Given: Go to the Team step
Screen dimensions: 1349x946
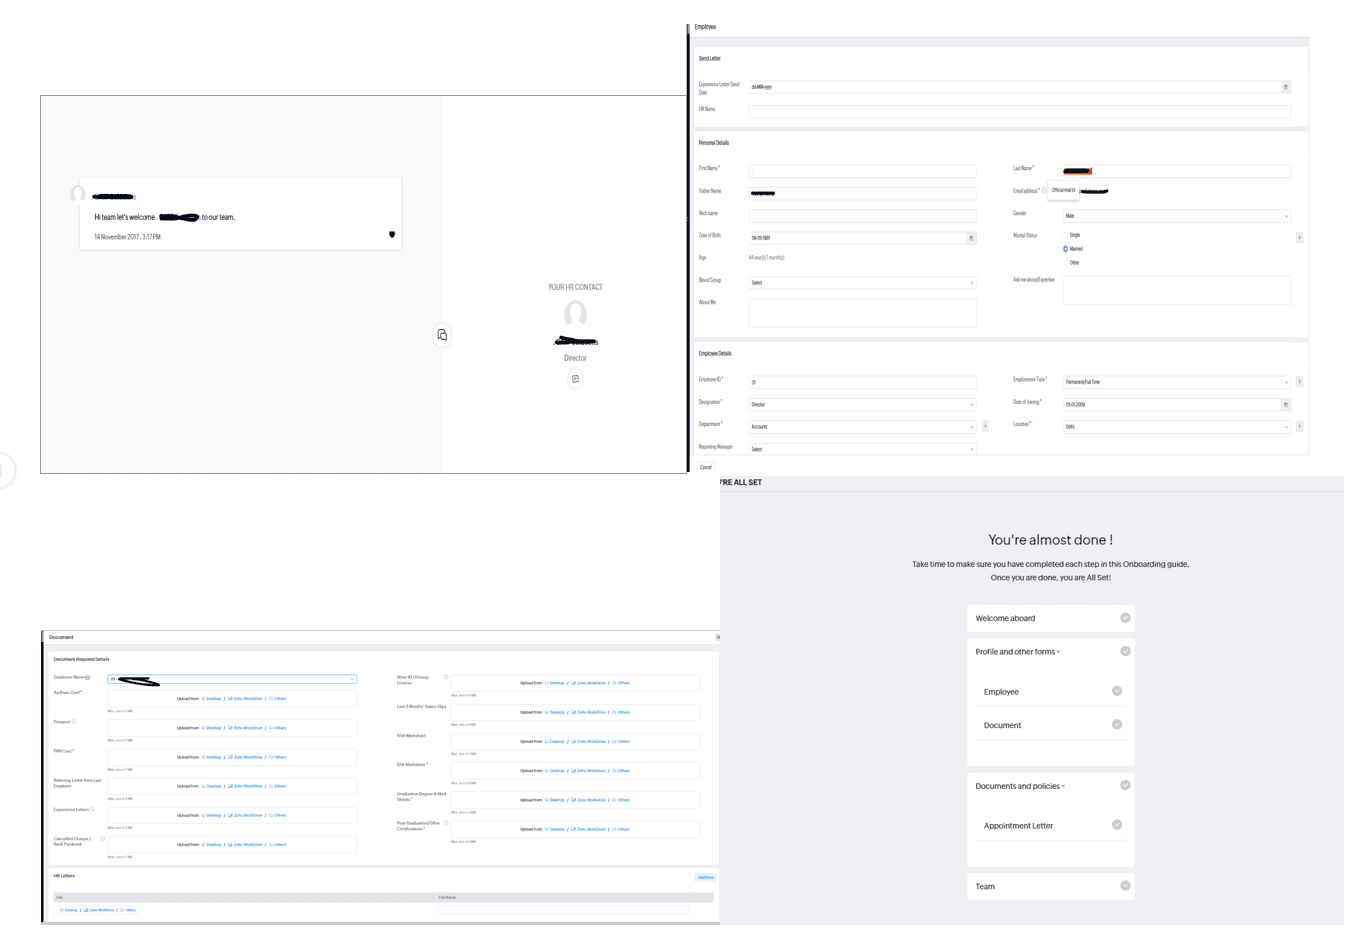Looking at the screenshot, I should [985, 887].
